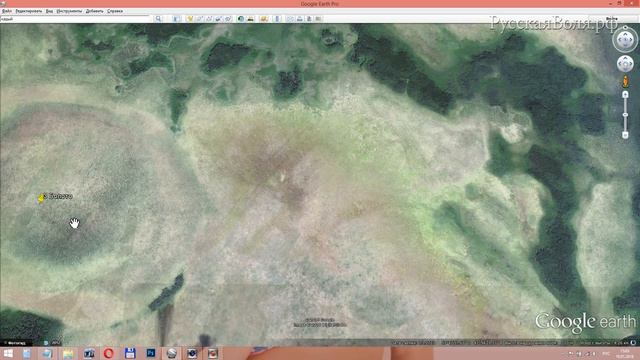Select the Add Image Overlay tool
The image size is (640, 360).
tap(219, 19)
